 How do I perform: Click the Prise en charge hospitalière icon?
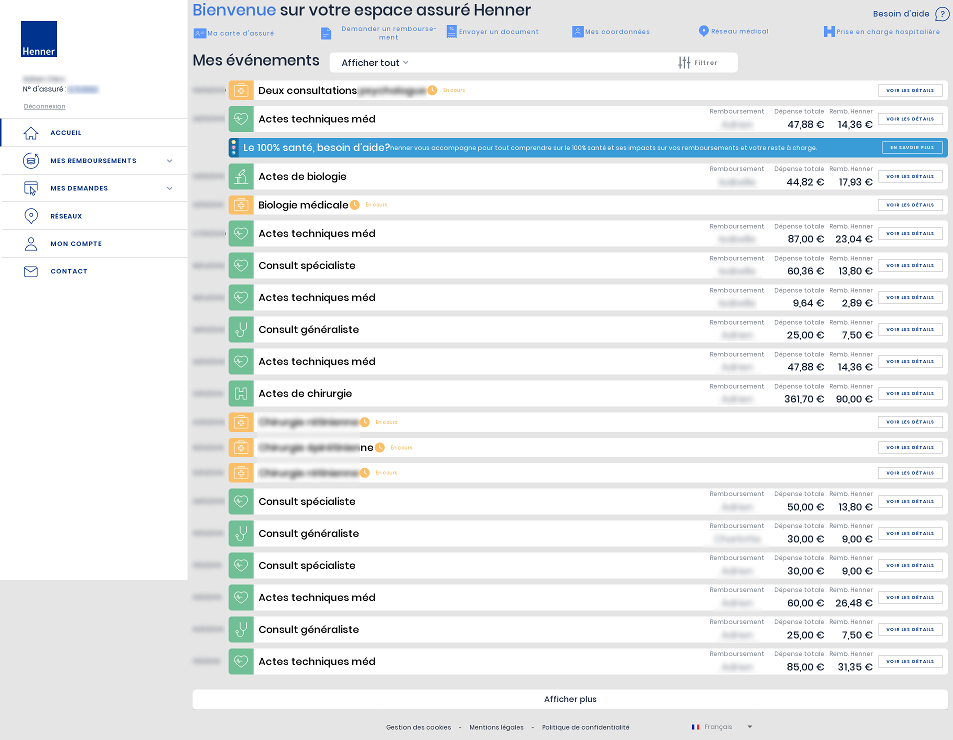click(x=829, y=32)
